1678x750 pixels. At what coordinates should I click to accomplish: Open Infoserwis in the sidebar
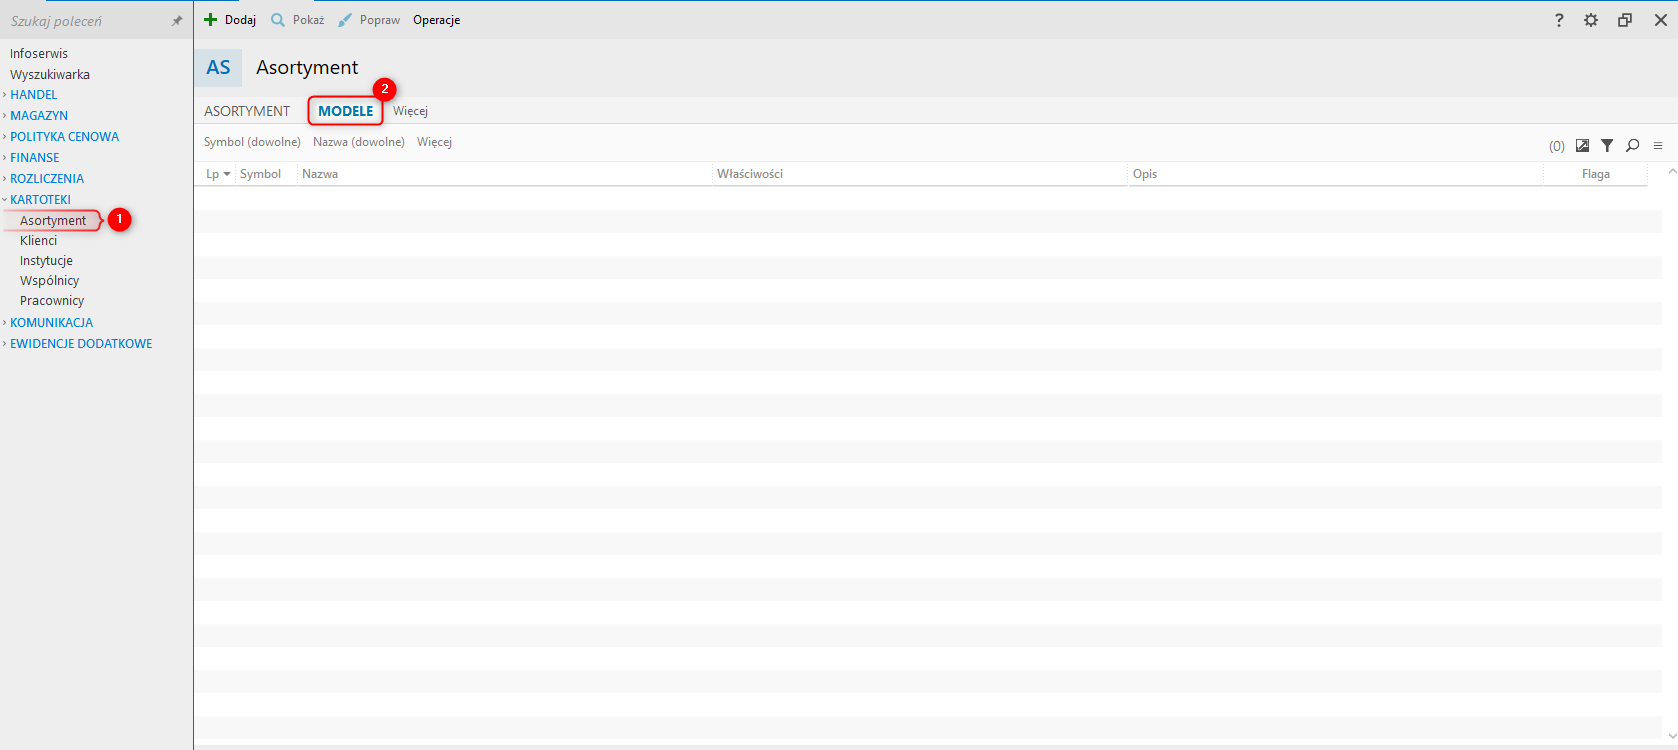39,54
